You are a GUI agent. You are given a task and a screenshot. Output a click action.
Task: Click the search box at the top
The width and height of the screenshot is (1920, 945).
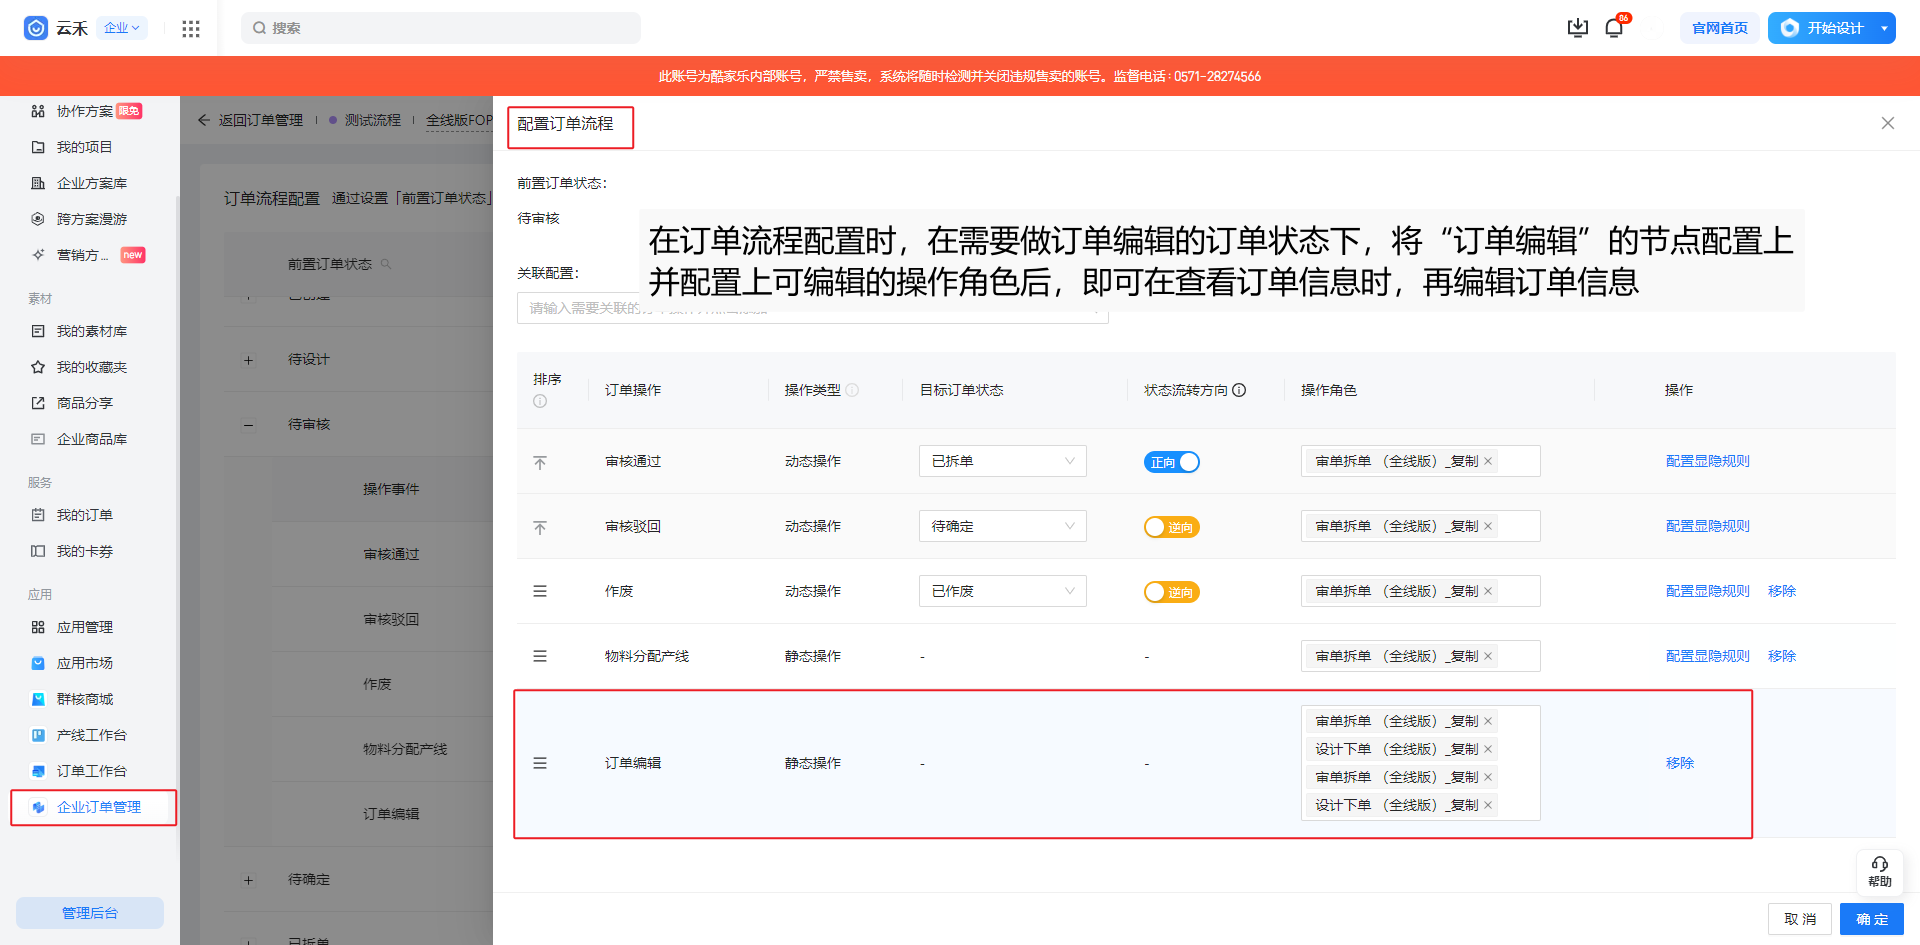point(440,28)
